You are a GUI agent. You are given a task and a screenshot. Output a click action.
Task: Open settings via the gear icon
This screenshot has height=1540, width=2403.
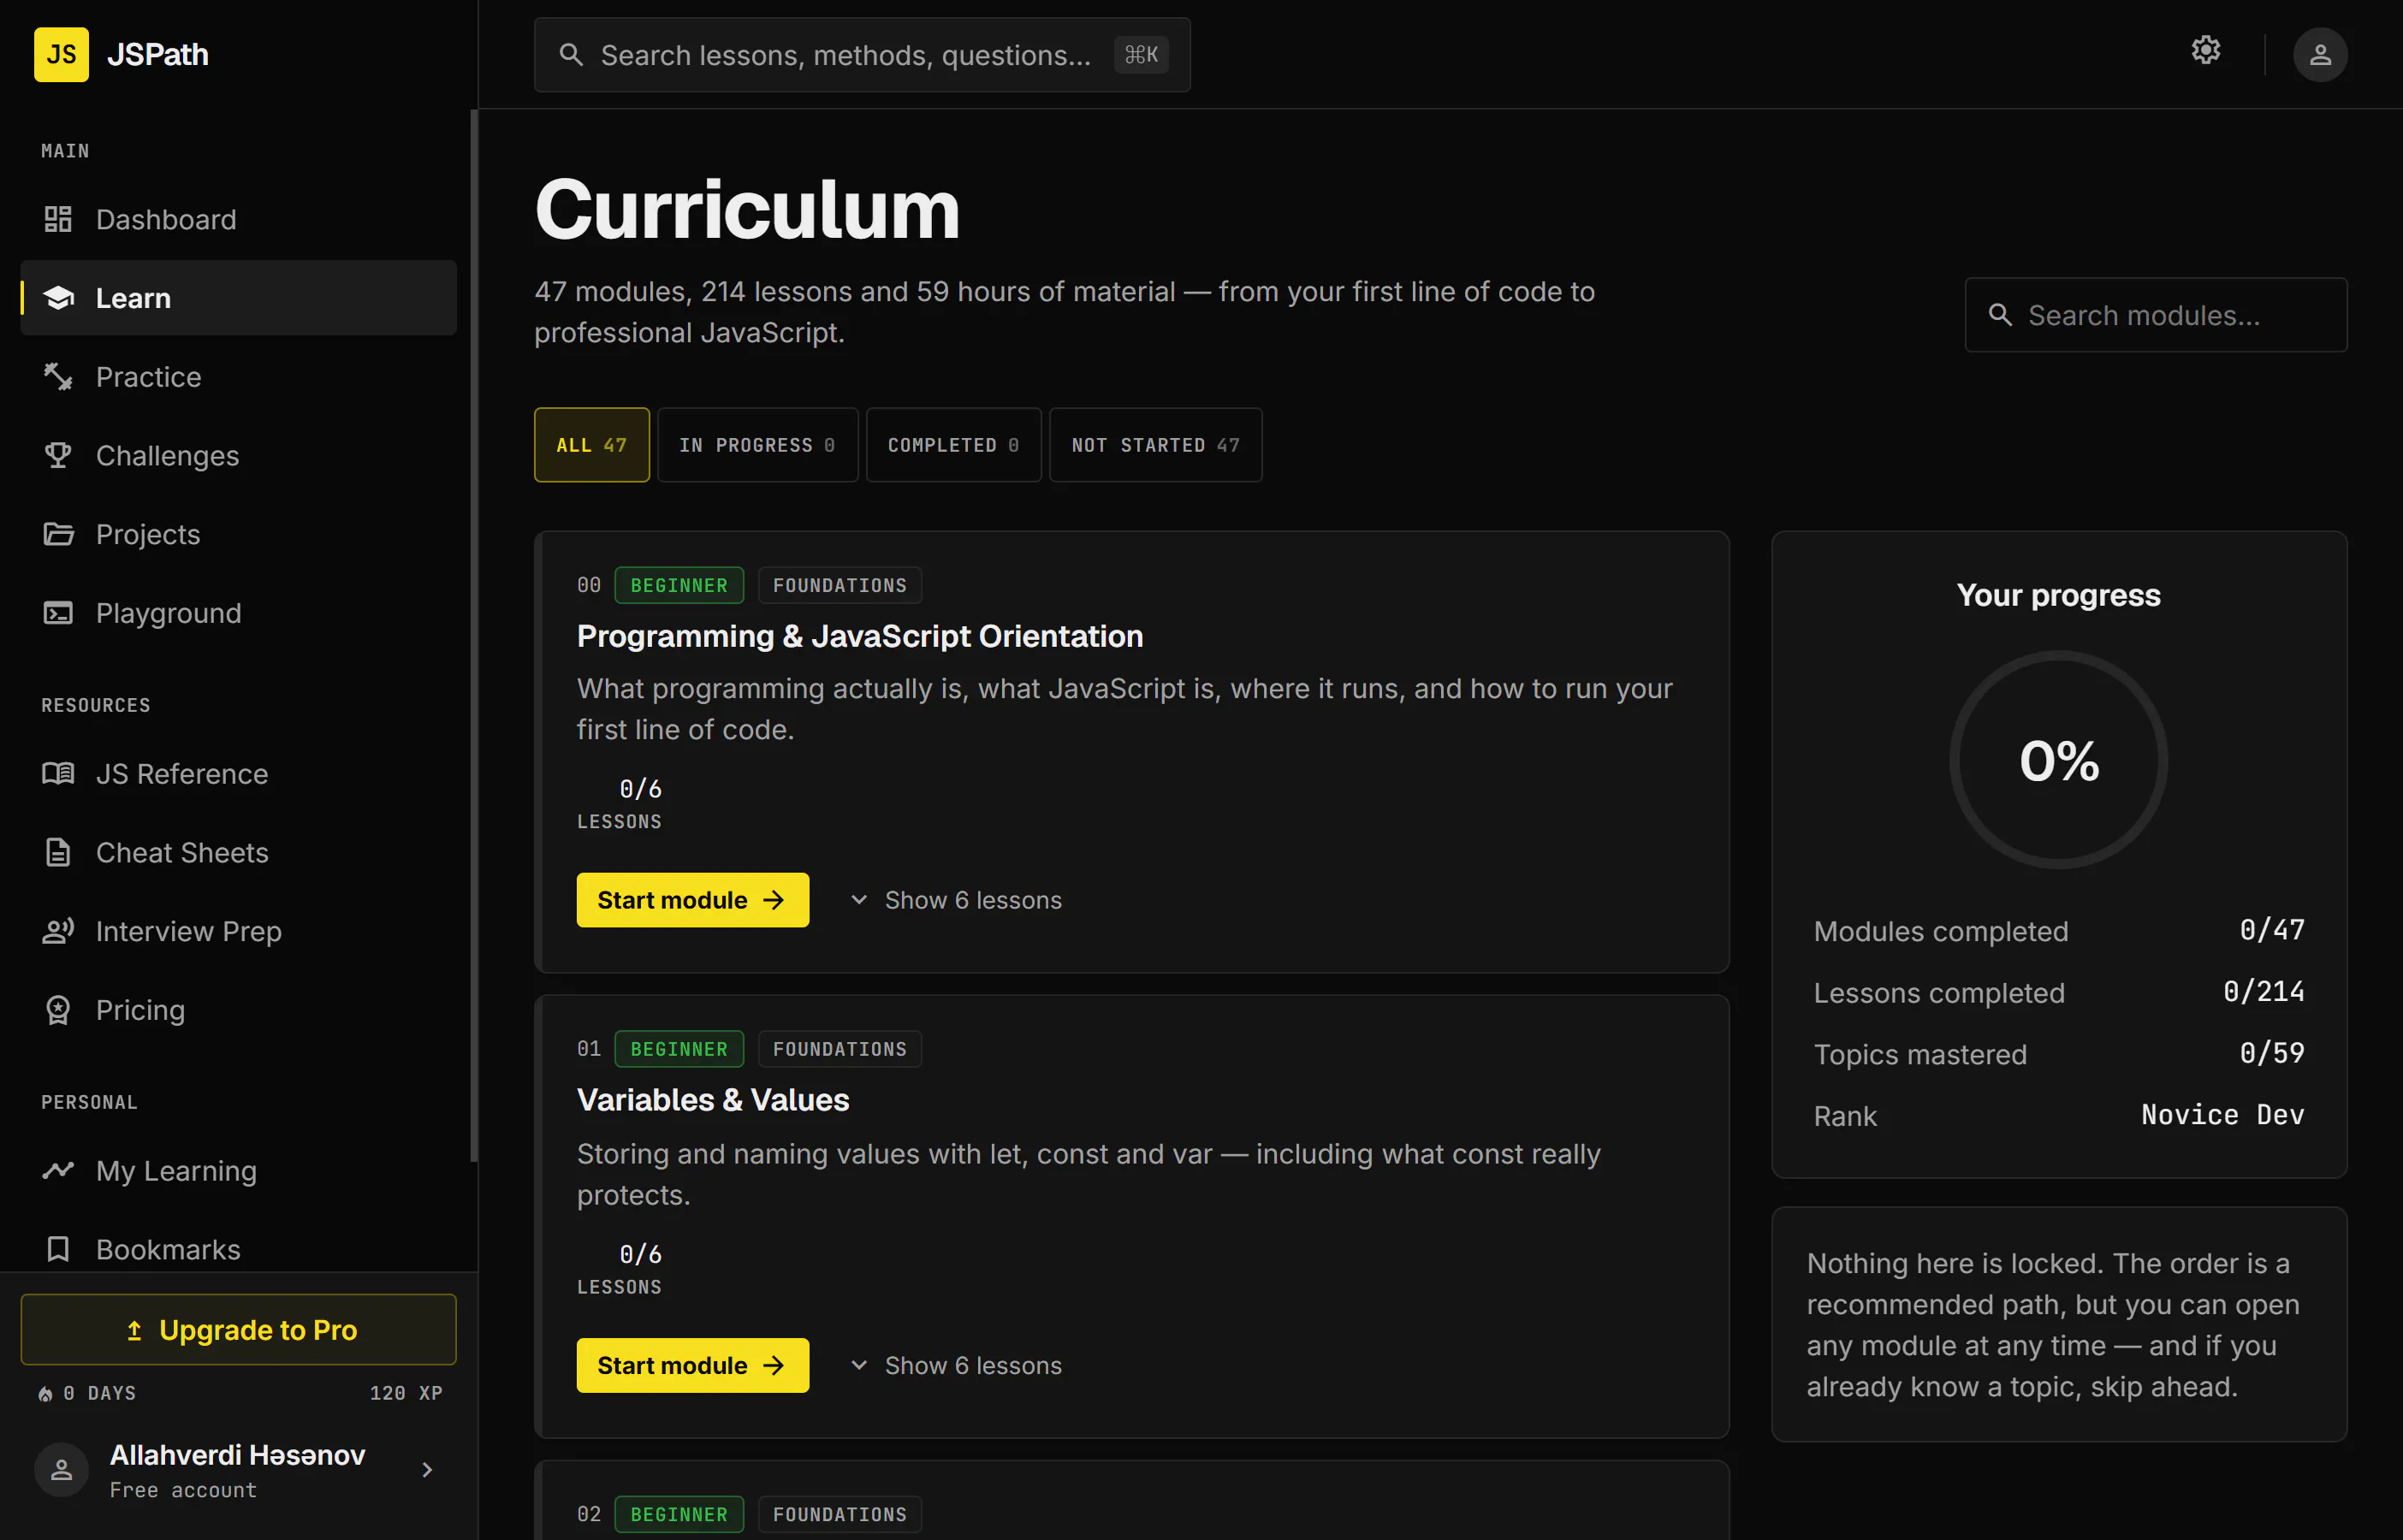pyautogui.click(x=2205, y=50)
